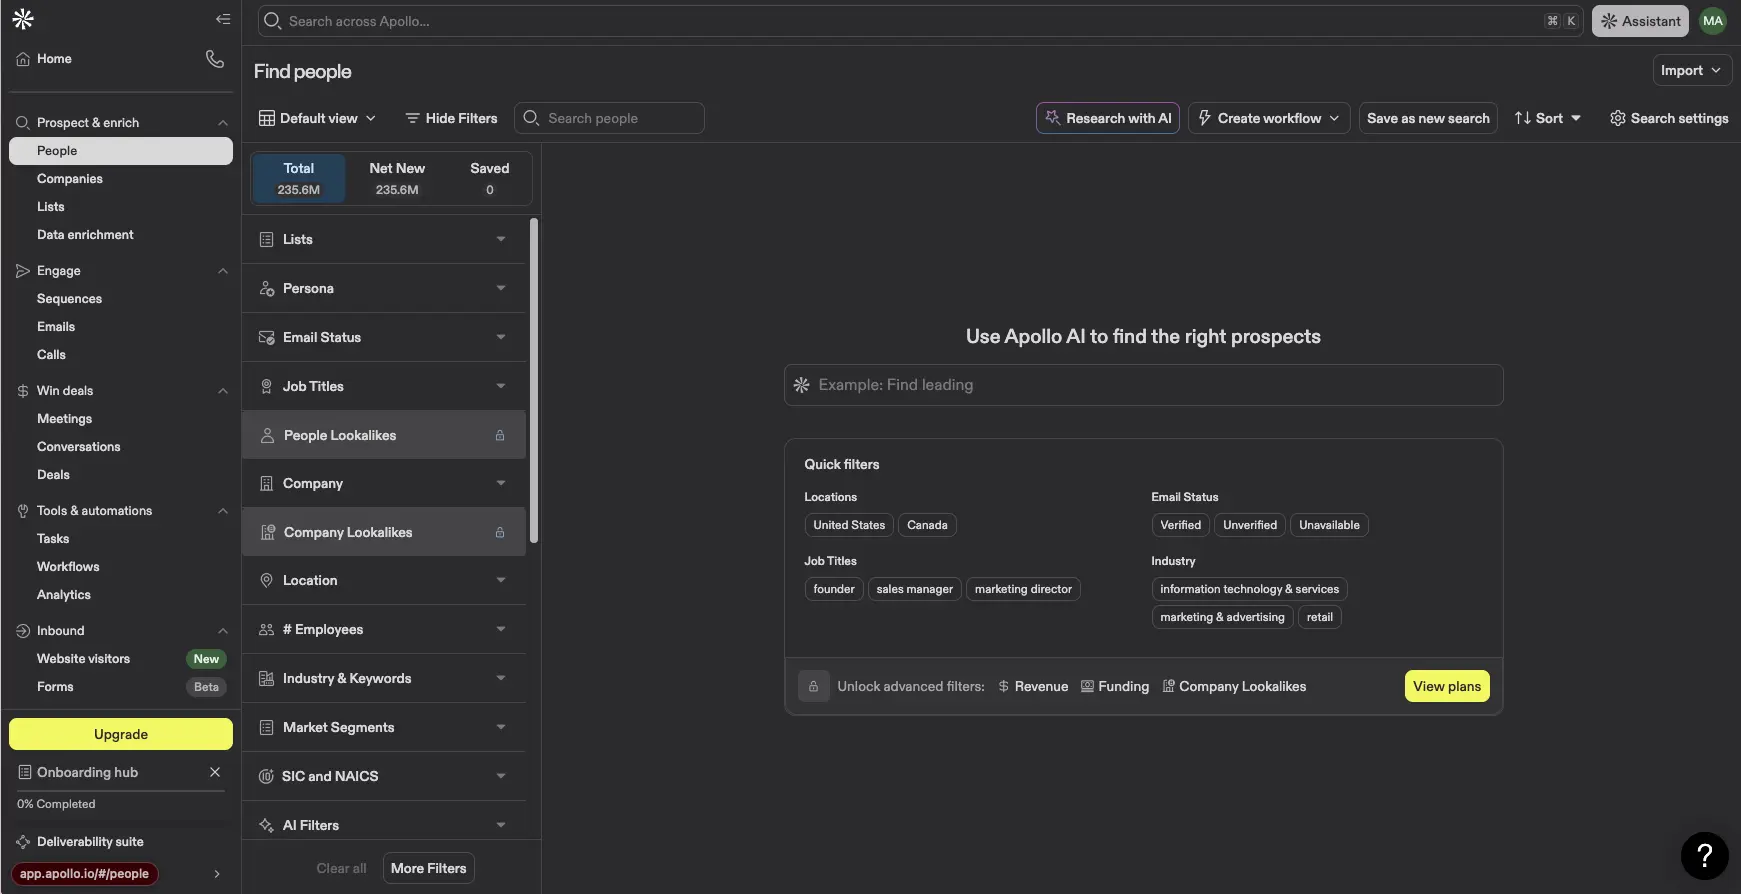Click the lock icon beside People Lookalikes
This screenshot has height=894, width=1741.
click(500, 435)
